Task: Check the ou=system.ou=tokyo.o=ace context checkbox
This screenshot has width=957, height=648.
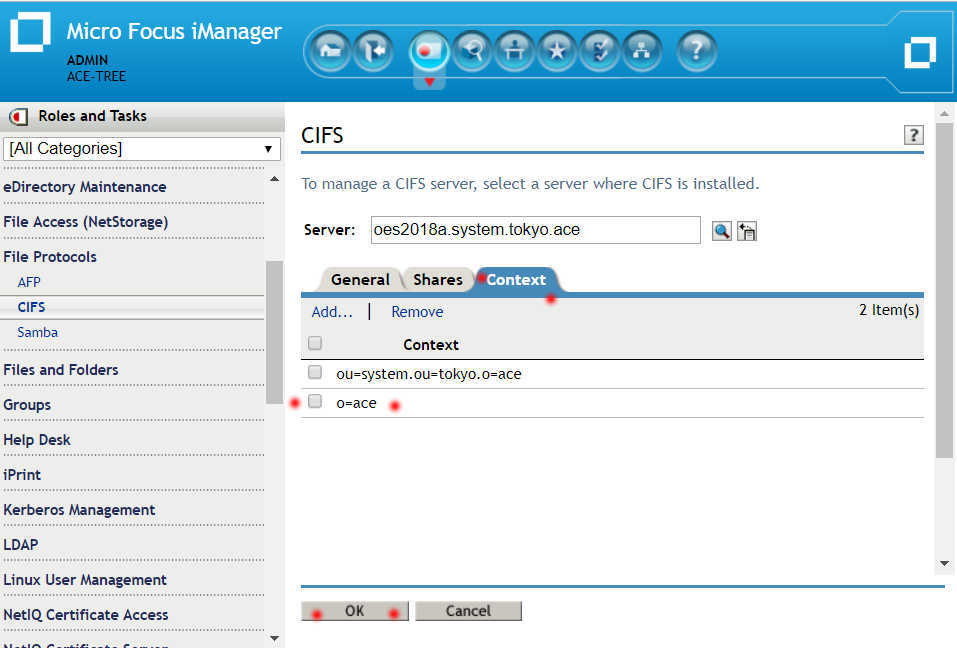Action: point(315,372)
